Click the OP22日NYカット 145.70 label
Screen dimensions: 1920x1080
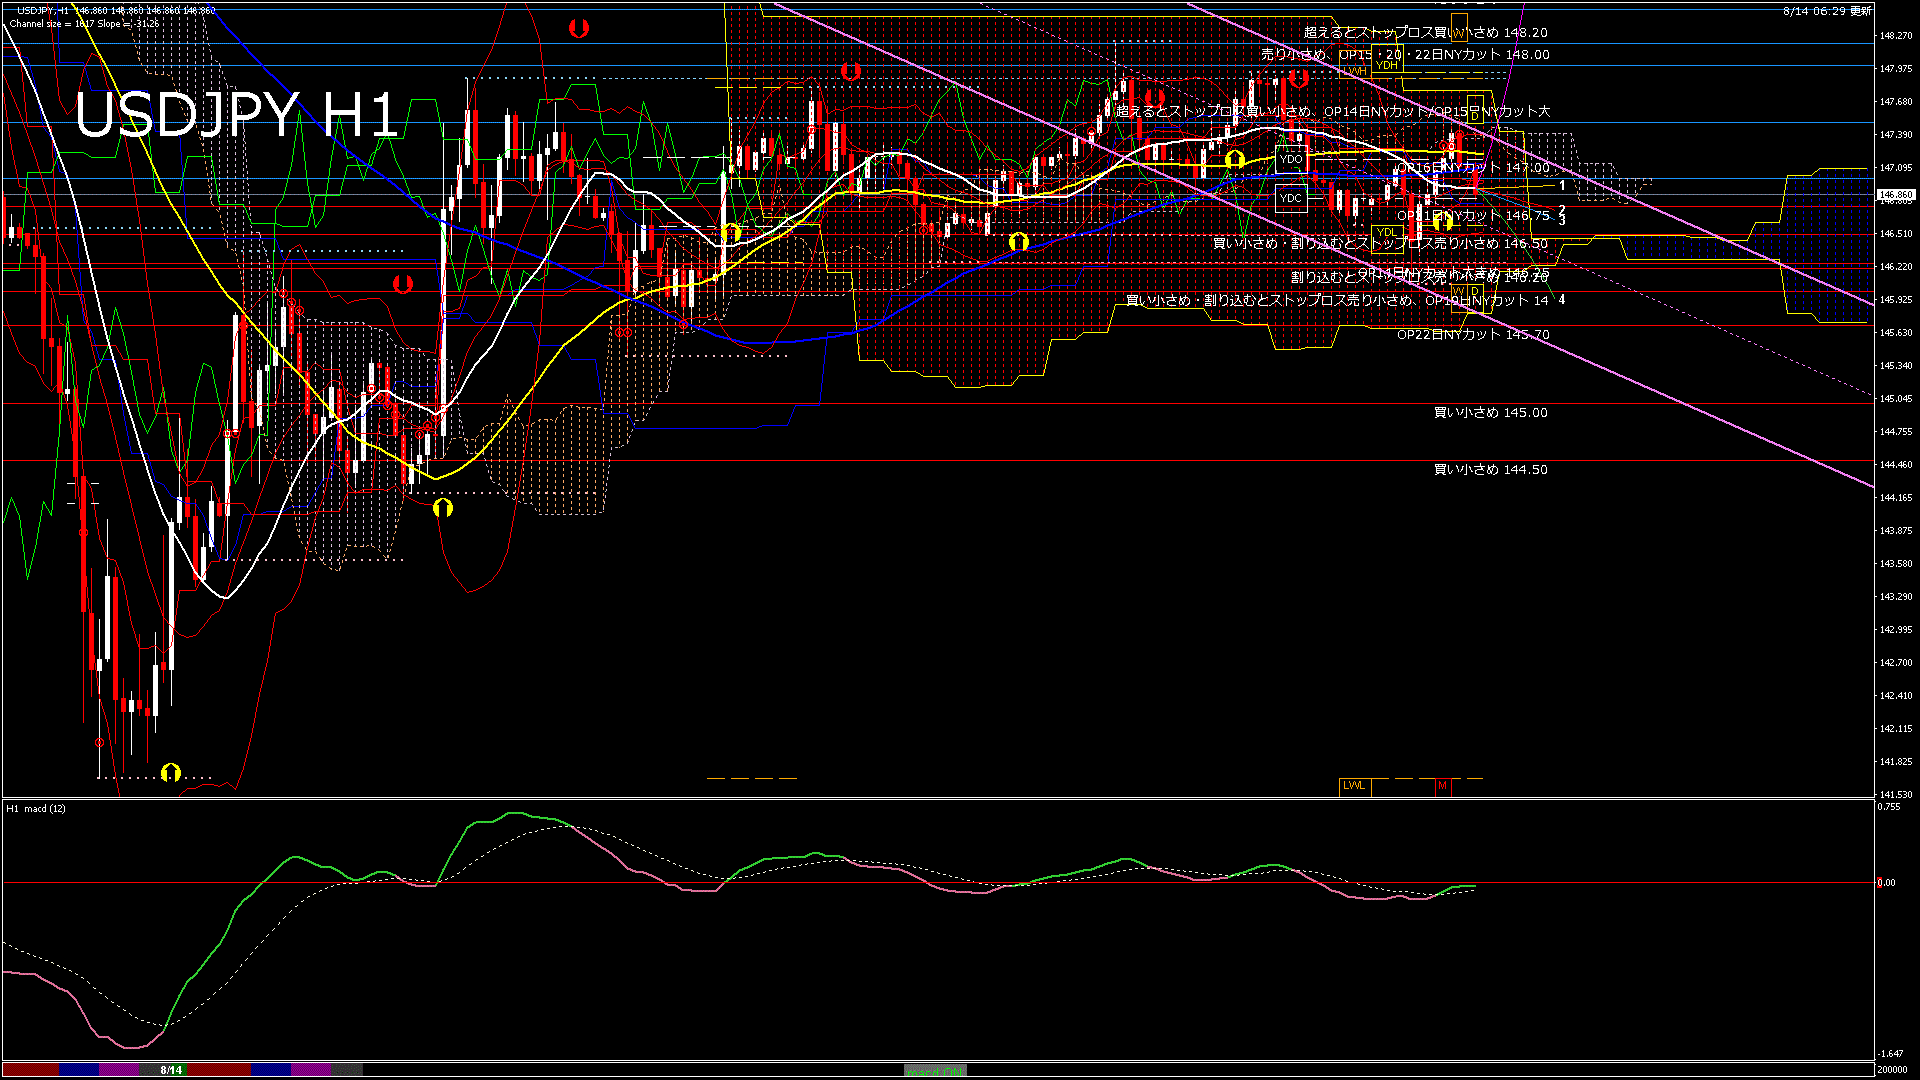1473,335
